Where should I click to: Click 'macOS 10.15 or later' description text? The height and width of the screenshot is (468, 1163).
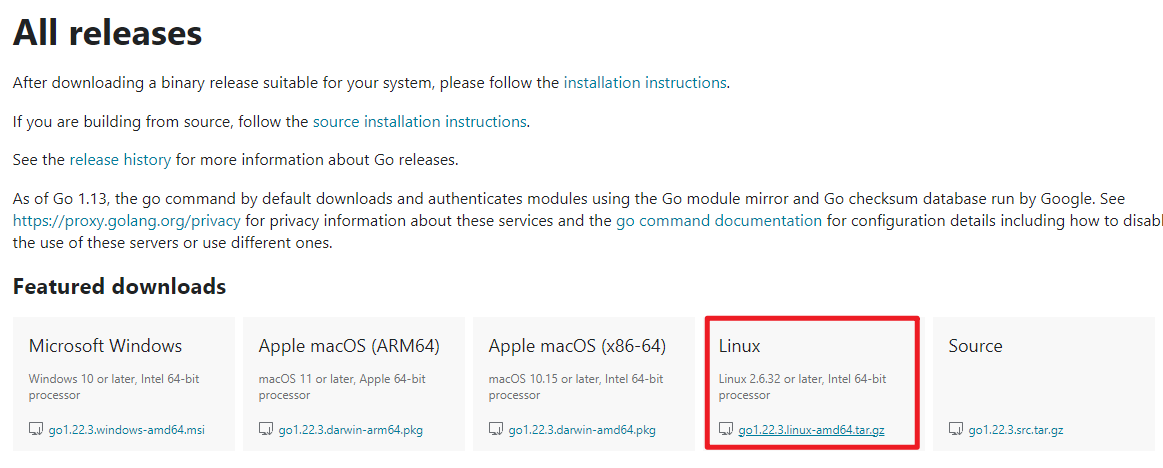point(576,386)
